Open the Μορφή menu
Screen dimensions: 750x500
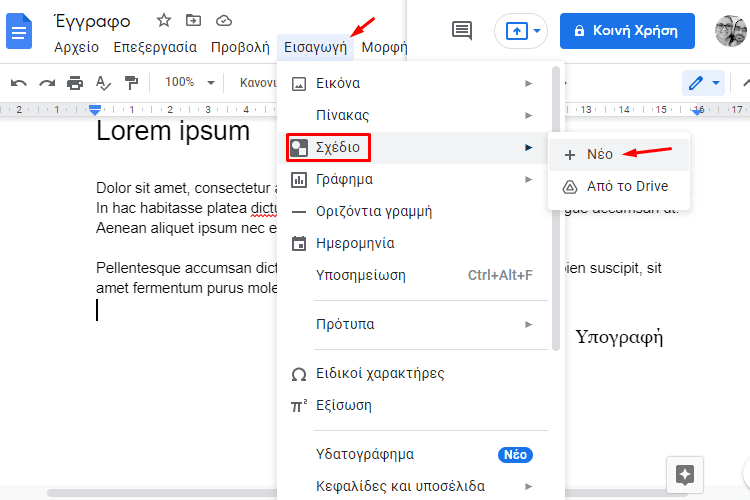(x=384, y=47)
